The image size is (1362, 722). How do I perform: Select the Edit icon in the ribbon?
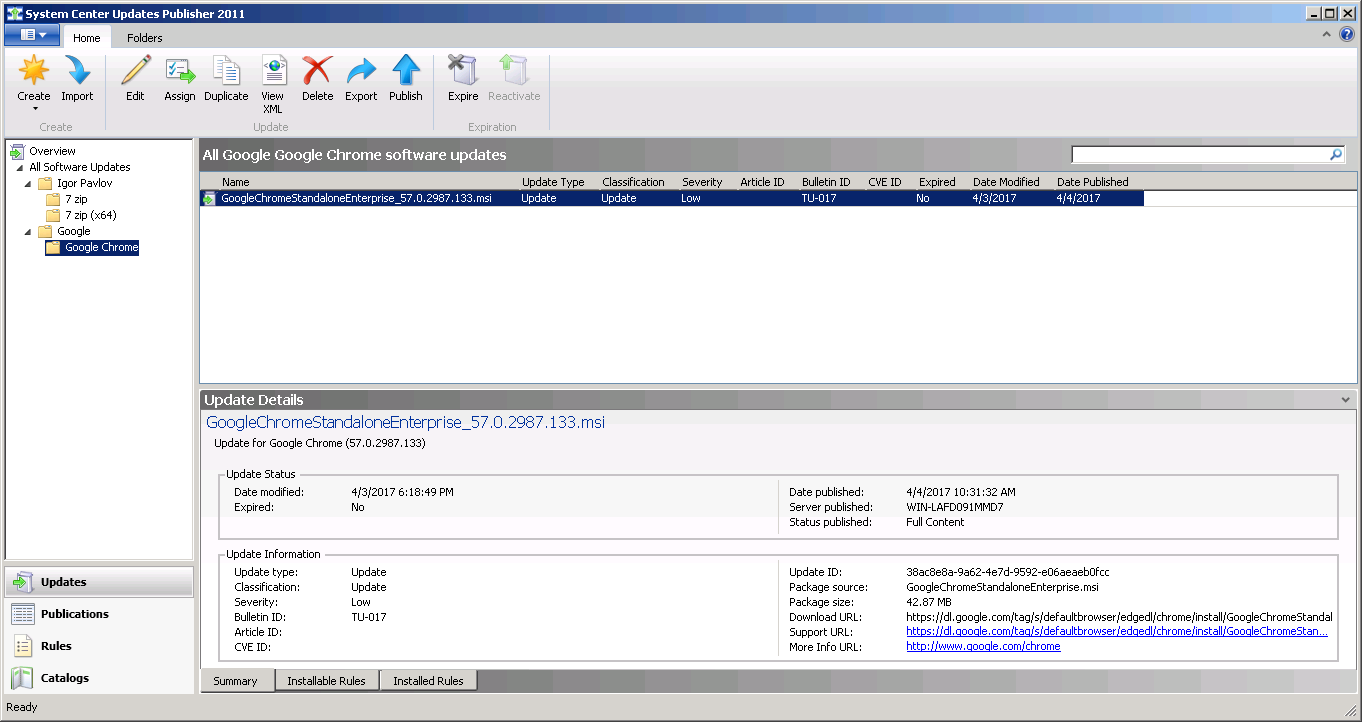click(135, 80)
